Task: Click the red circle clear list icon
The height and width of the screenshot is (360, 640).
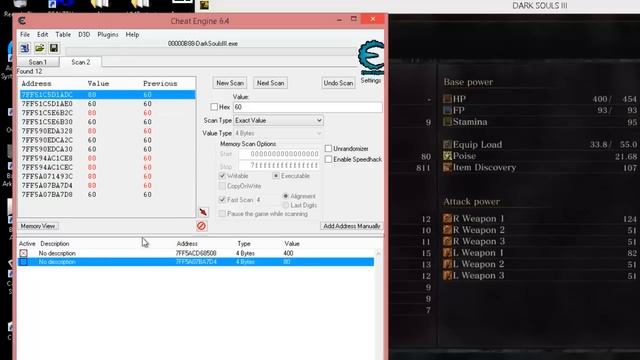Action: pyautogui.click(x=201, y=226)
